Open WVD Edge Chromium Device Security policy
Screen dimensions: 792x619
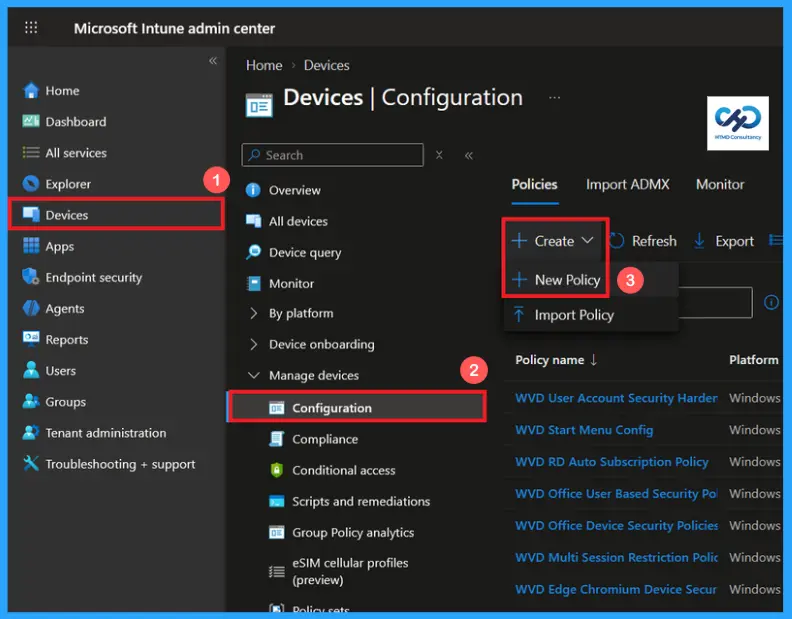(x=615, y=589)
